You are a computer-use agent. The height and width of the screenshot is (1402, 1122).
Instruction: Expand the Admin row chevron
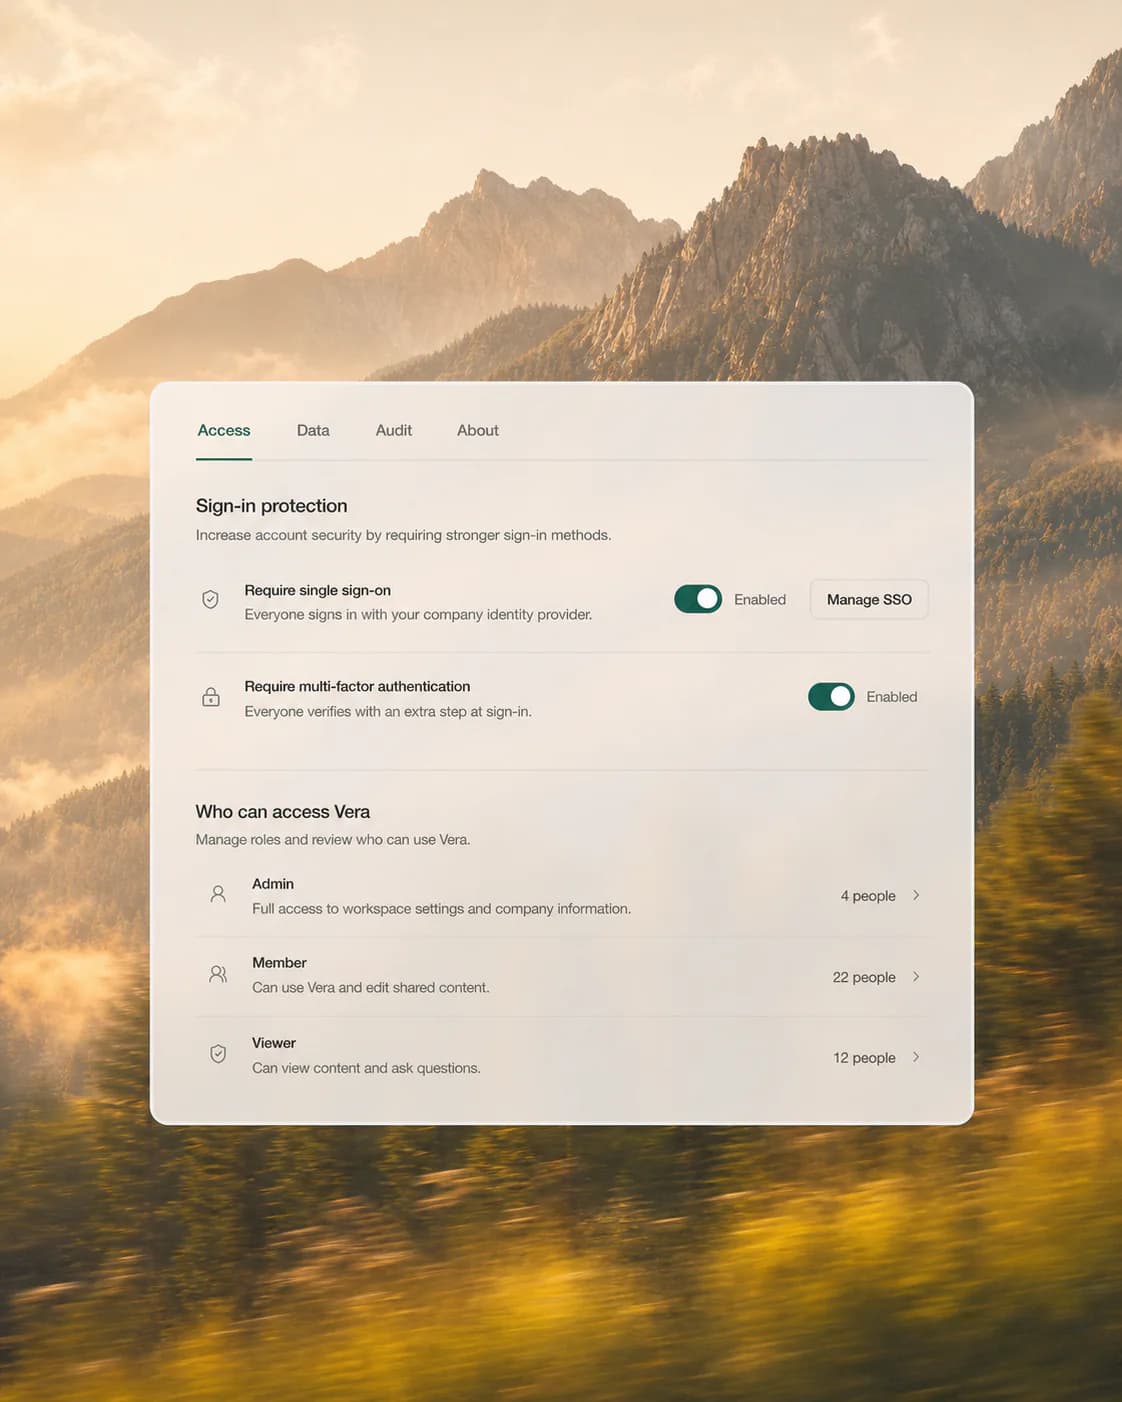pyautogui.click(x=916, y=895)
